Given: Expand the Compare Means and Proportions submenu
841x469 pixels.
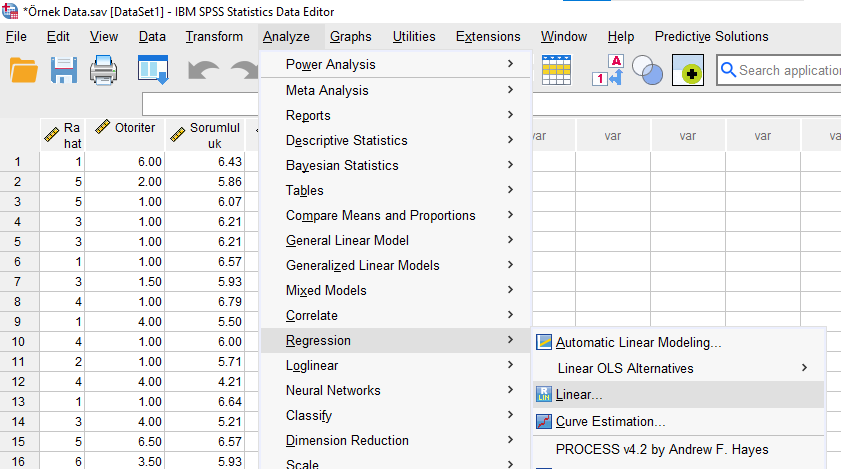Looking at the screenshot, I should 380,215.
